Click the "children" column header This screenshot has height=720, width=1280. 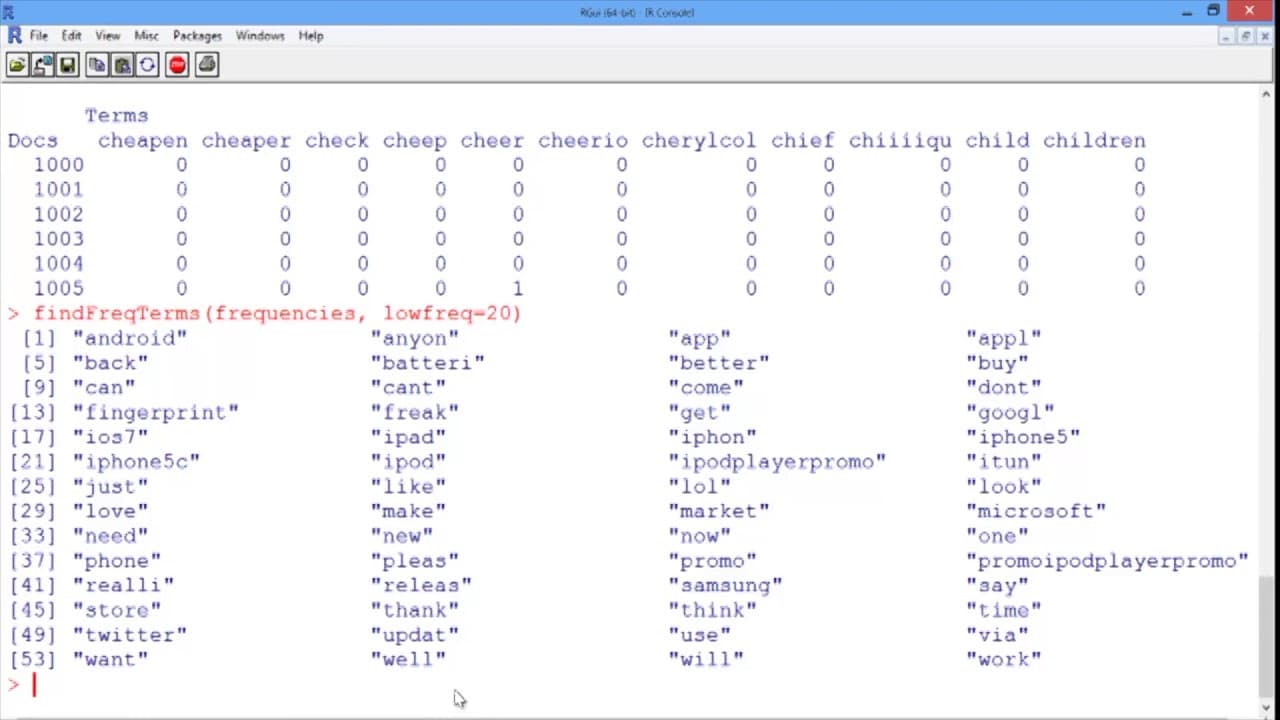[1094, 141]
